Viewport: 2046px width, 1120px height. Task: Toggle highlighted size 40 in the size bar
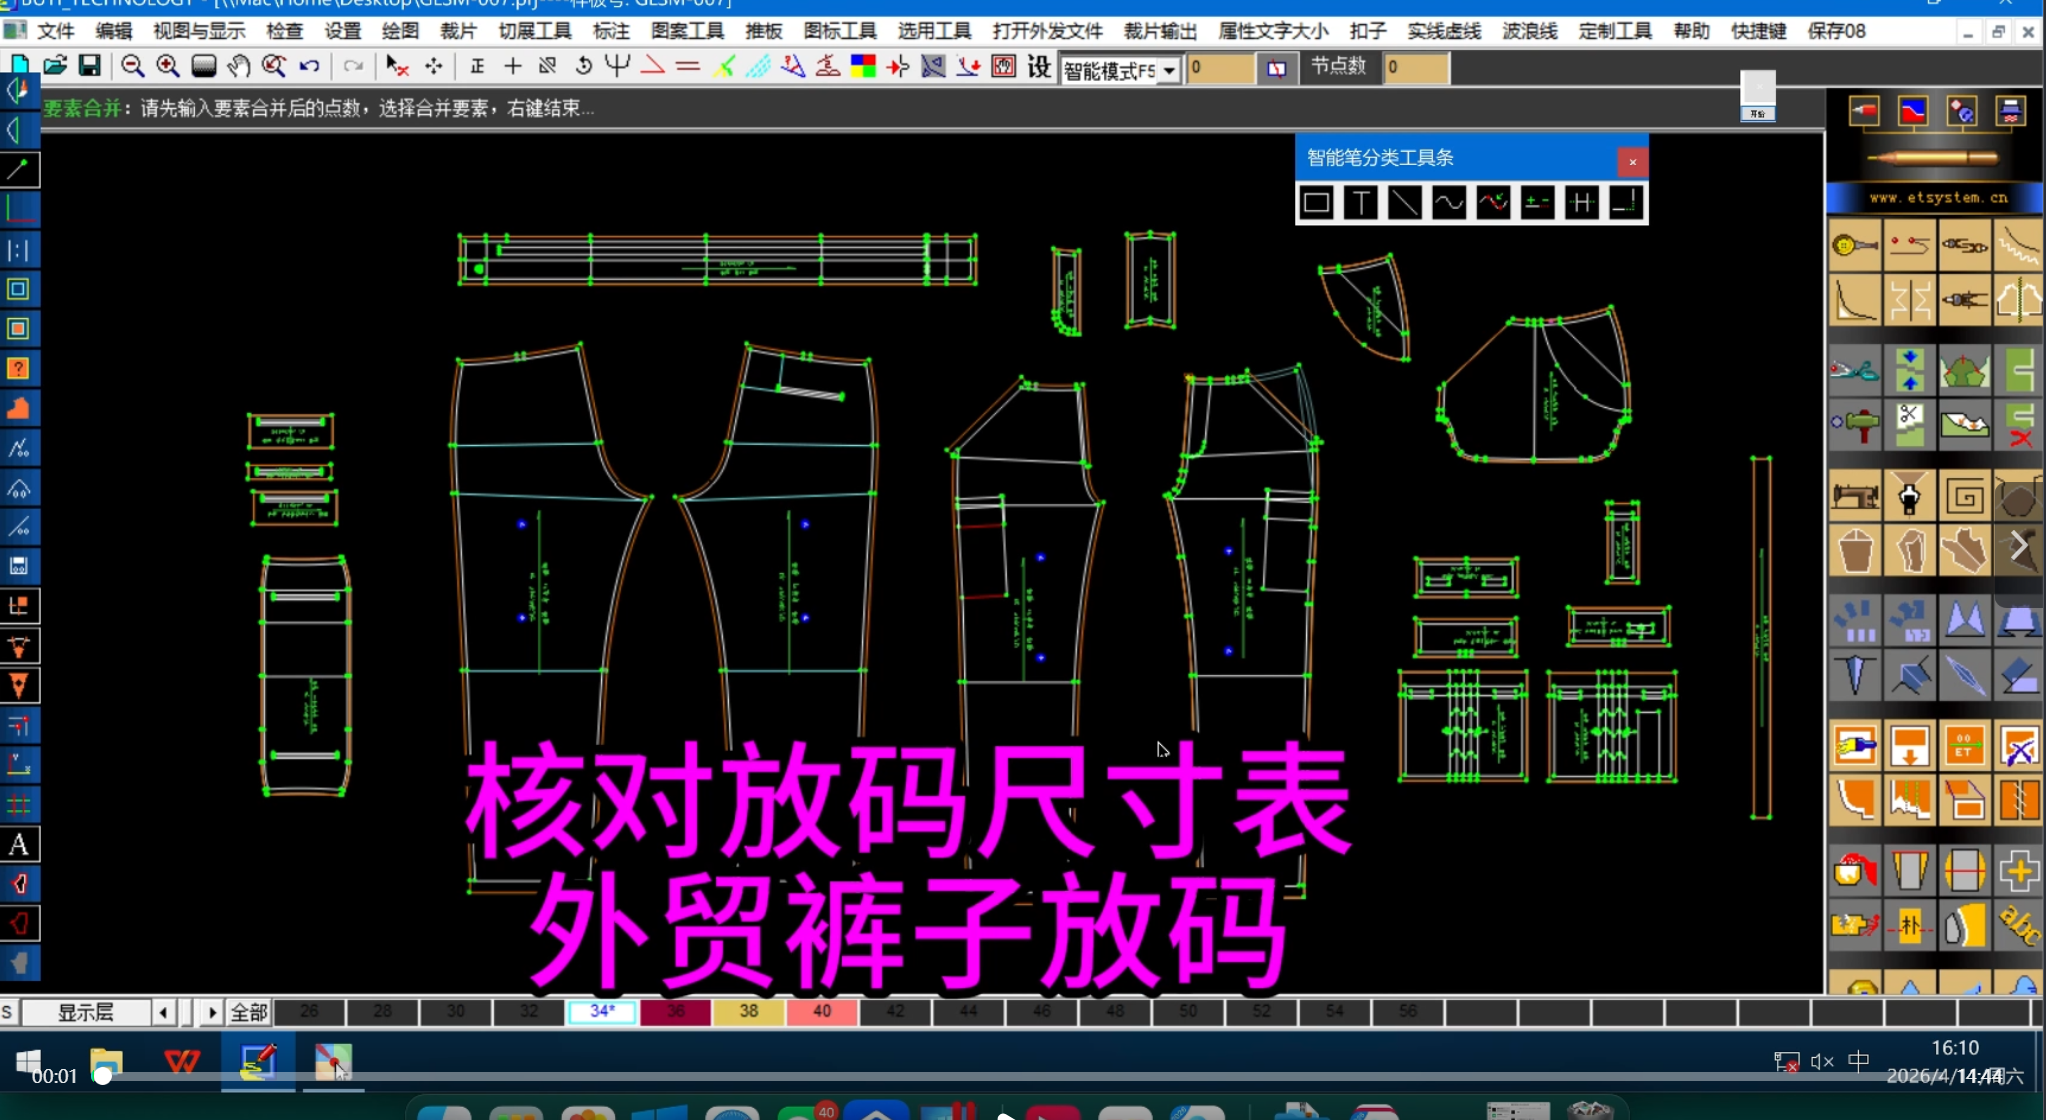pyautogui.click(x=820, y=1011)
